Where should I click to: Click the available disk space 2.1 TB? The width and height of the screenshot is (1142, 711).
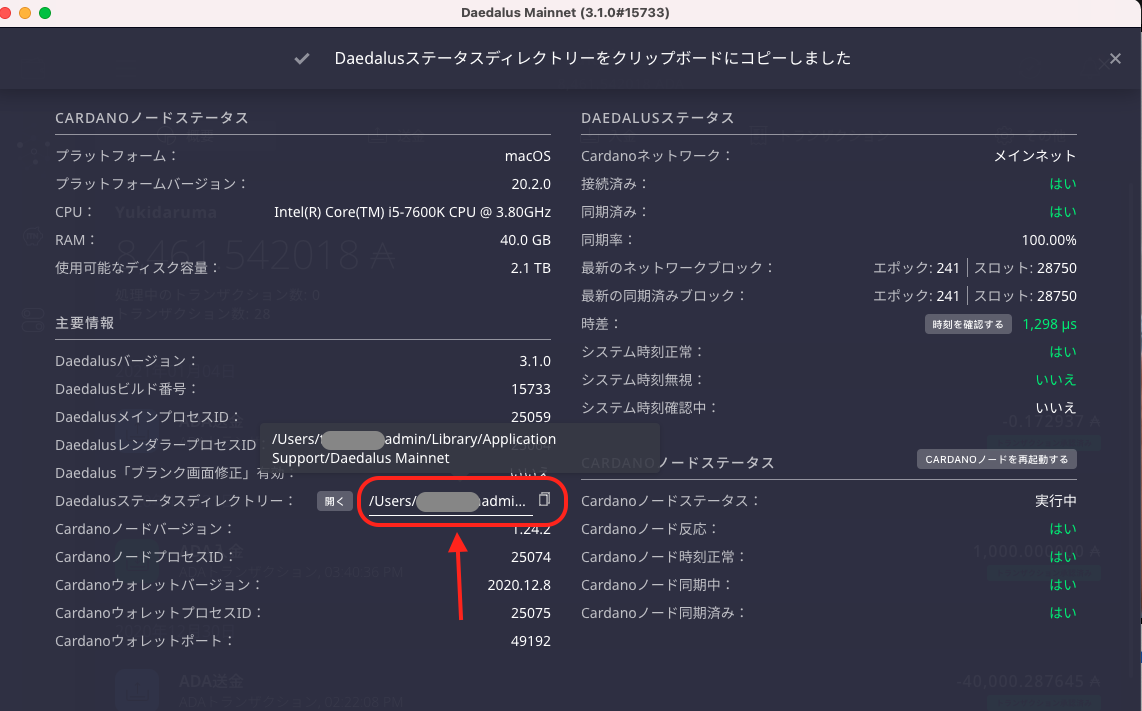530,268
